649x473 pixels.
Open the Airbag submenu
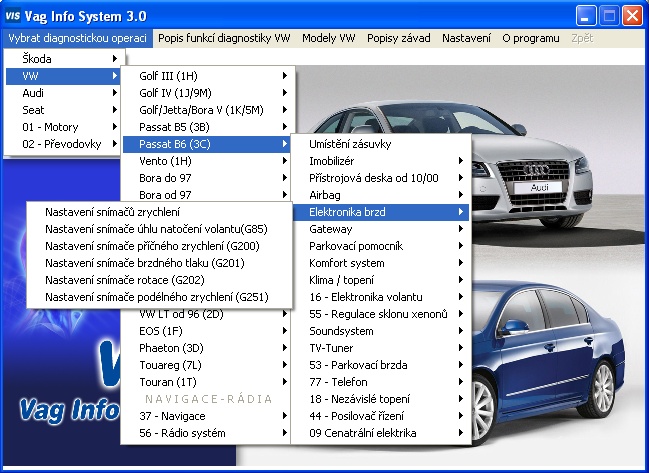[381, 194]
